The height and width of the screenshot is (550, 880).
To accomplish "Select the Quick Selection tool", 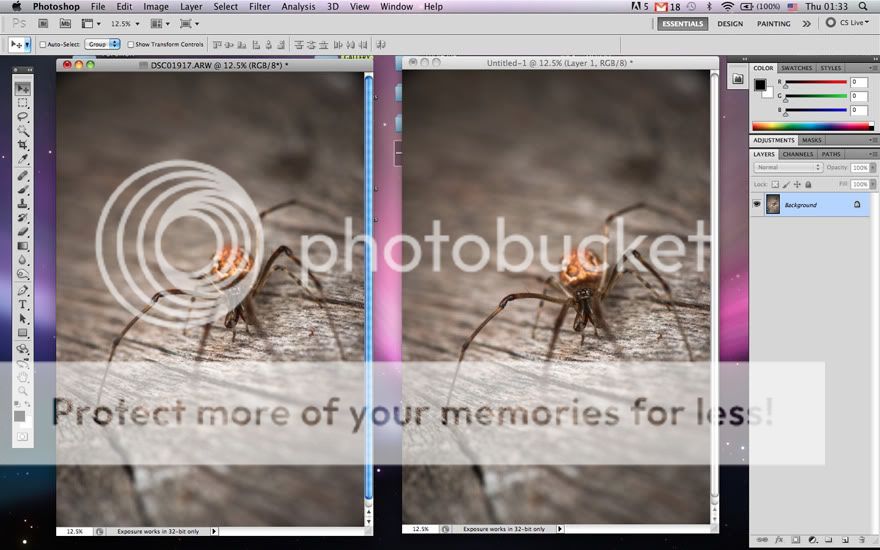I will point(22,131).
